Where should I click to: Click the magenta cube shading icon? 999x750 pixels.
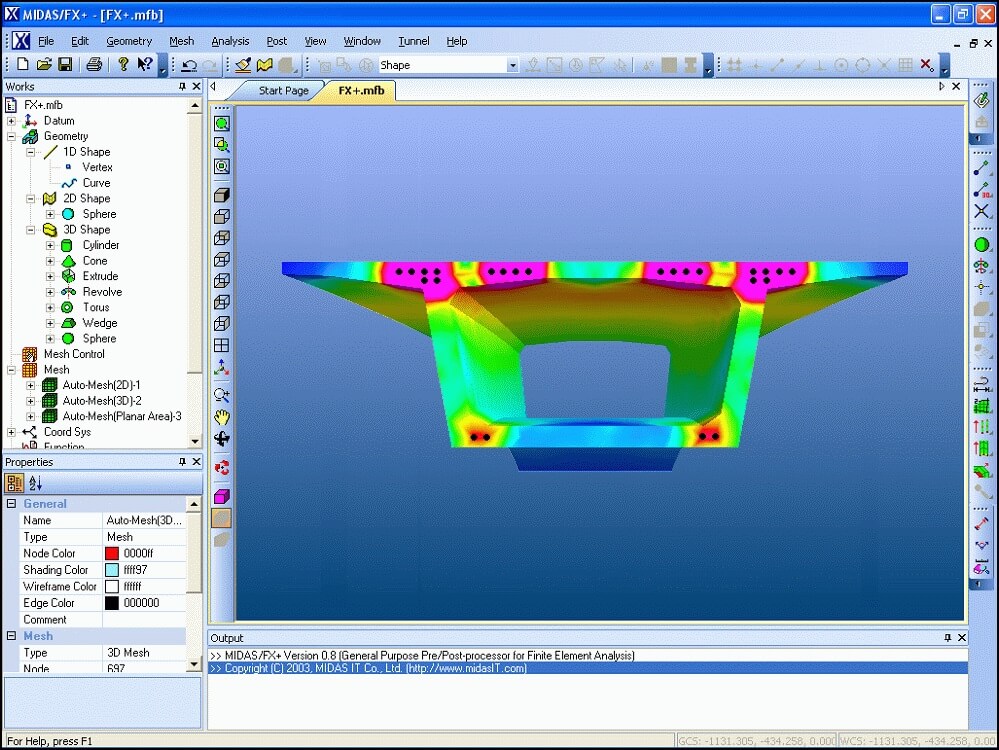coord(222,497)
